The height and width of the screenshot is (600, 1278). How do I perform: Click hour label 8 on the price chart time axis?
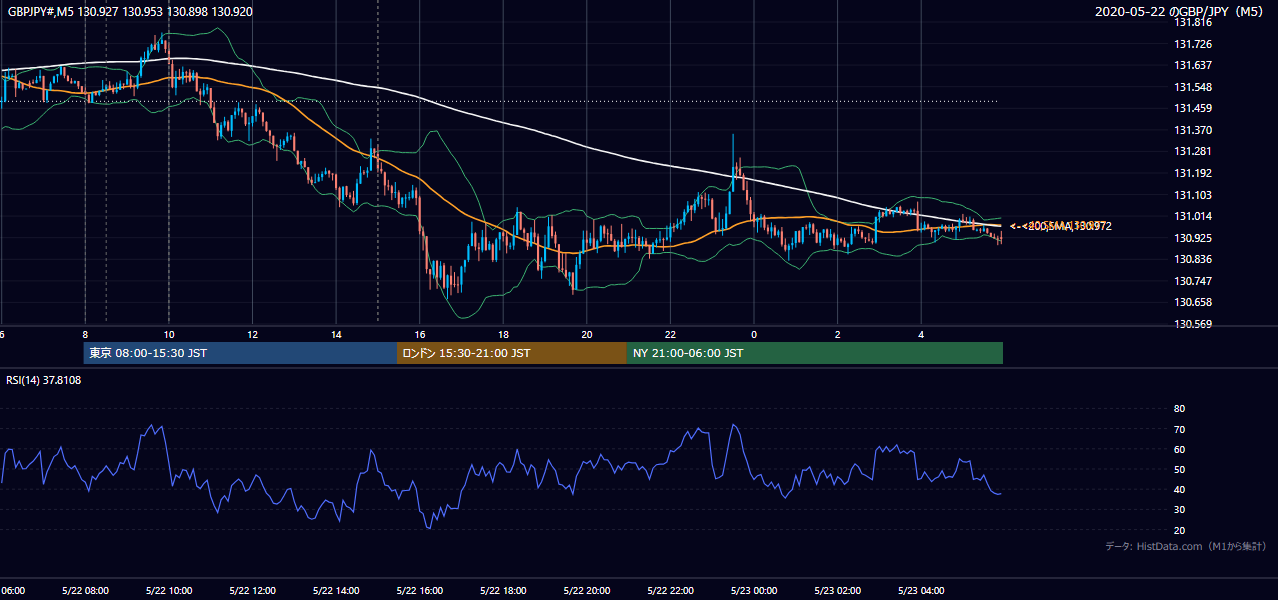(85, 334)
